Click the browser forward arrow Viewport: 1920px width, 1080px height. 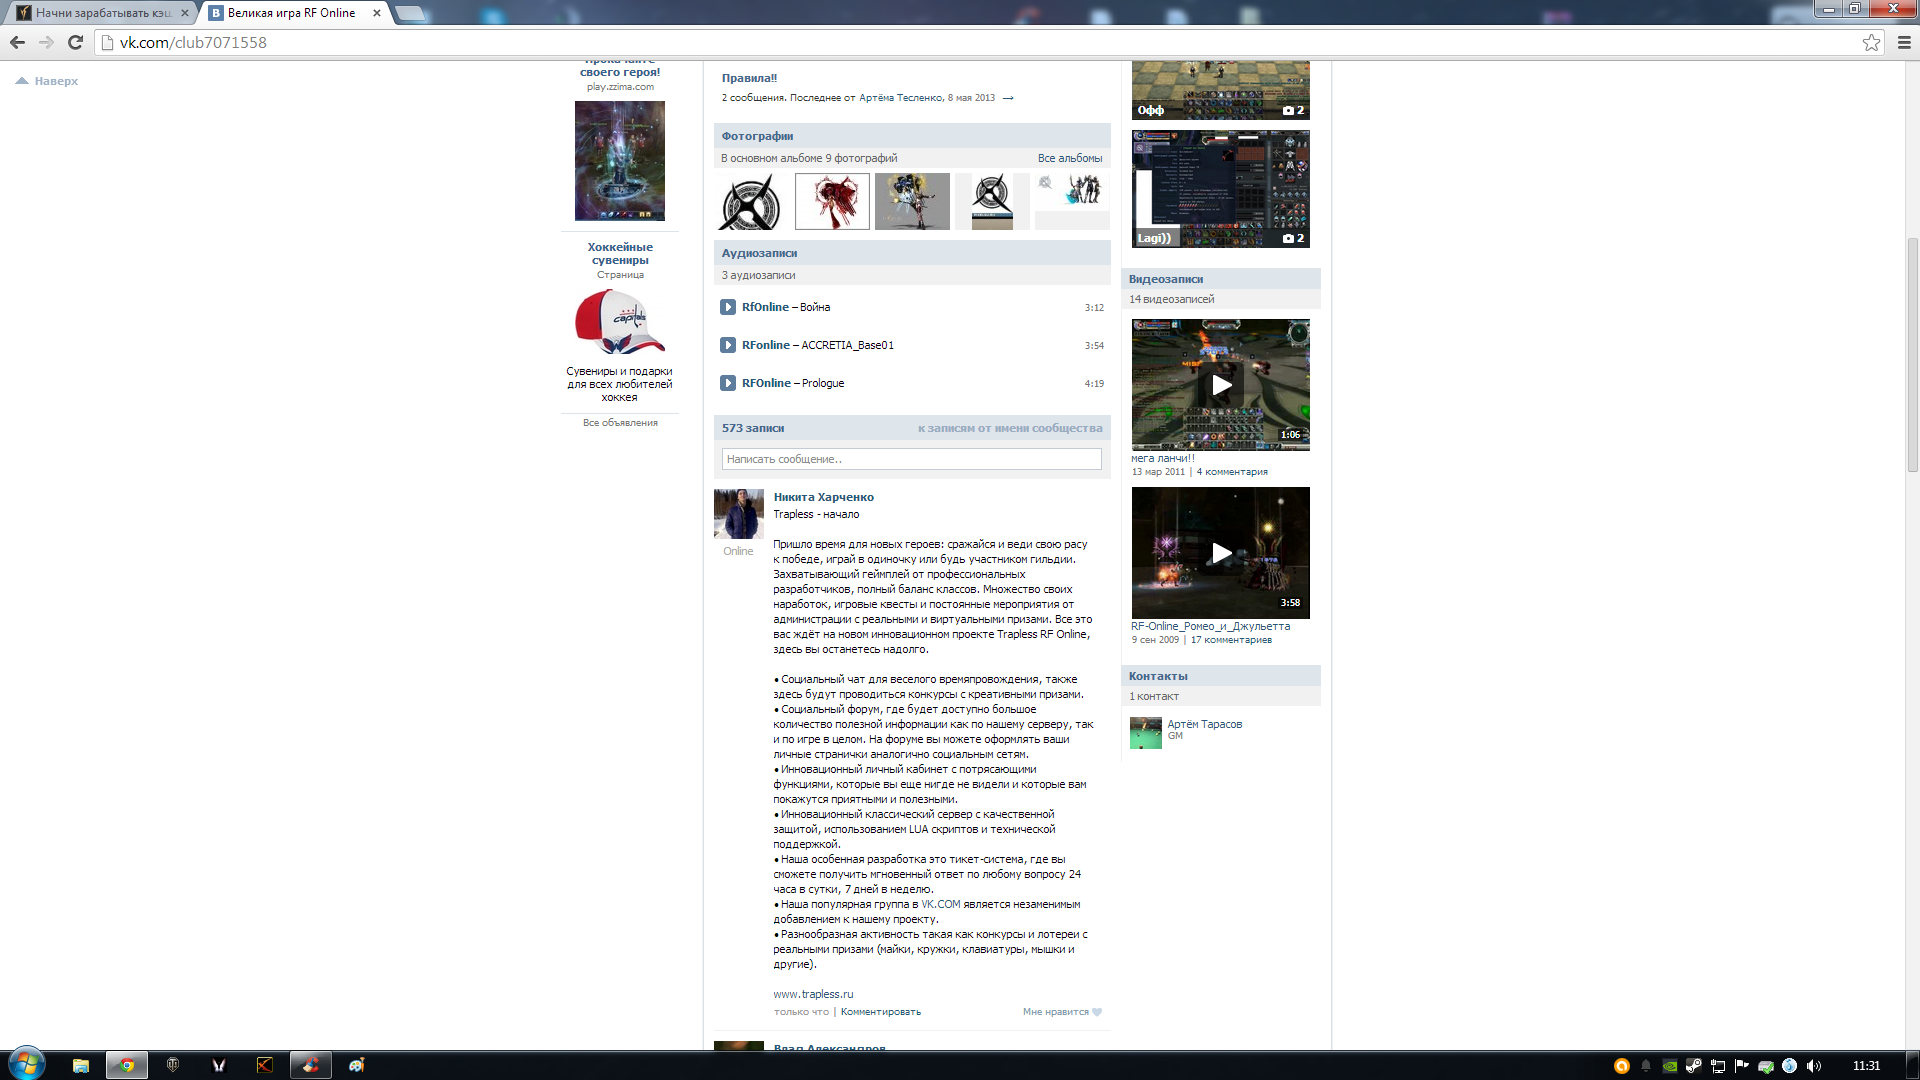pyautogui.click(x=46, y=42)
